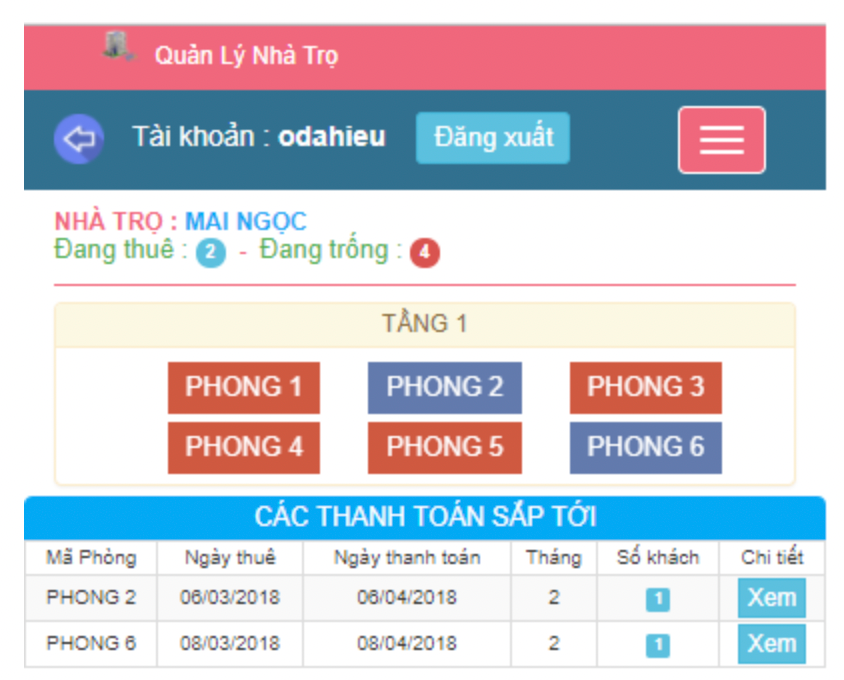The height and width of the screenshot is (680, 844).
Task: Click username odahieu
Action: click(332, 137)
